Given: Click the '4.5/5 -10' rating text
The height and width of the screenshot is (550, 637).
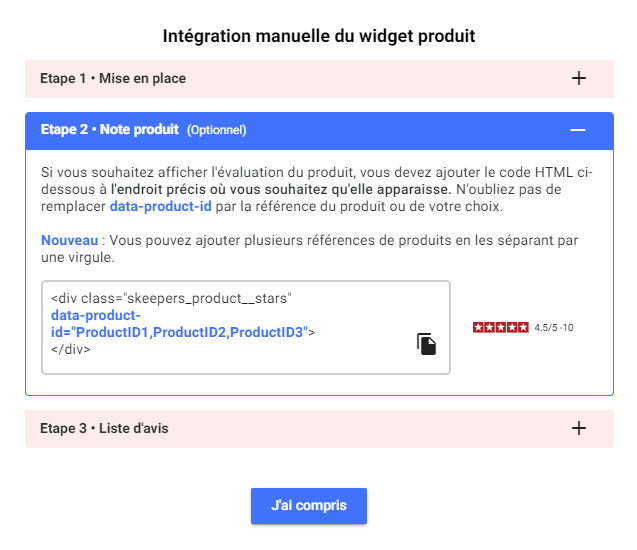Looking at the screenshot, I should [554, 327].
